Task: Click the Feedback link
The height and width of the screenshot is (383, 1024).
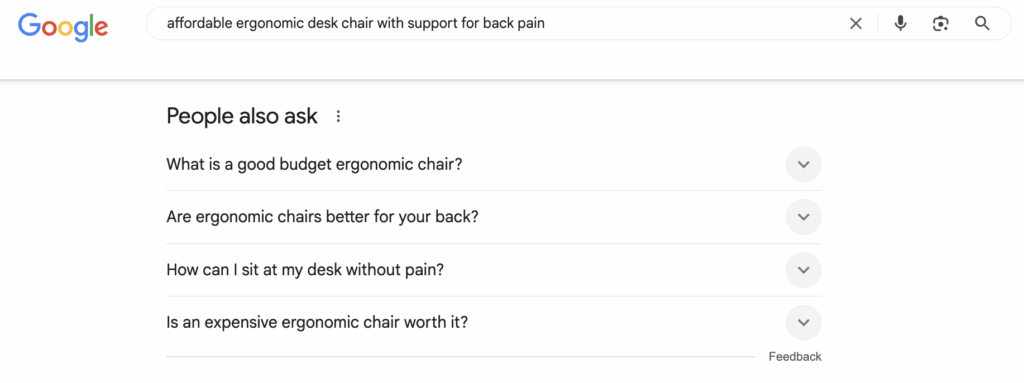Action: tap(795, 357)
